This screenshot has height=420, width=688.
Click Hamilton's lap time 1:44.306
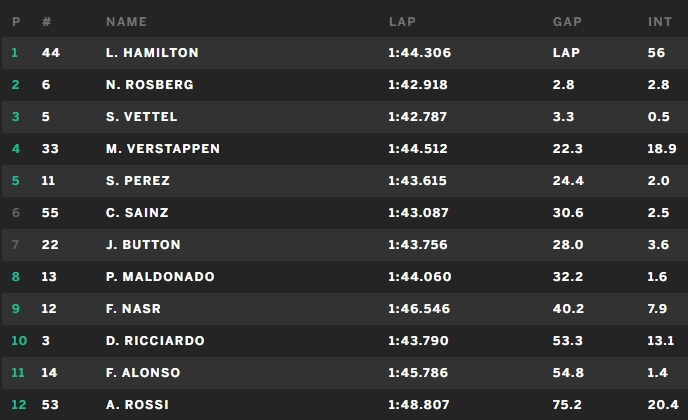[x=417, y=53]
